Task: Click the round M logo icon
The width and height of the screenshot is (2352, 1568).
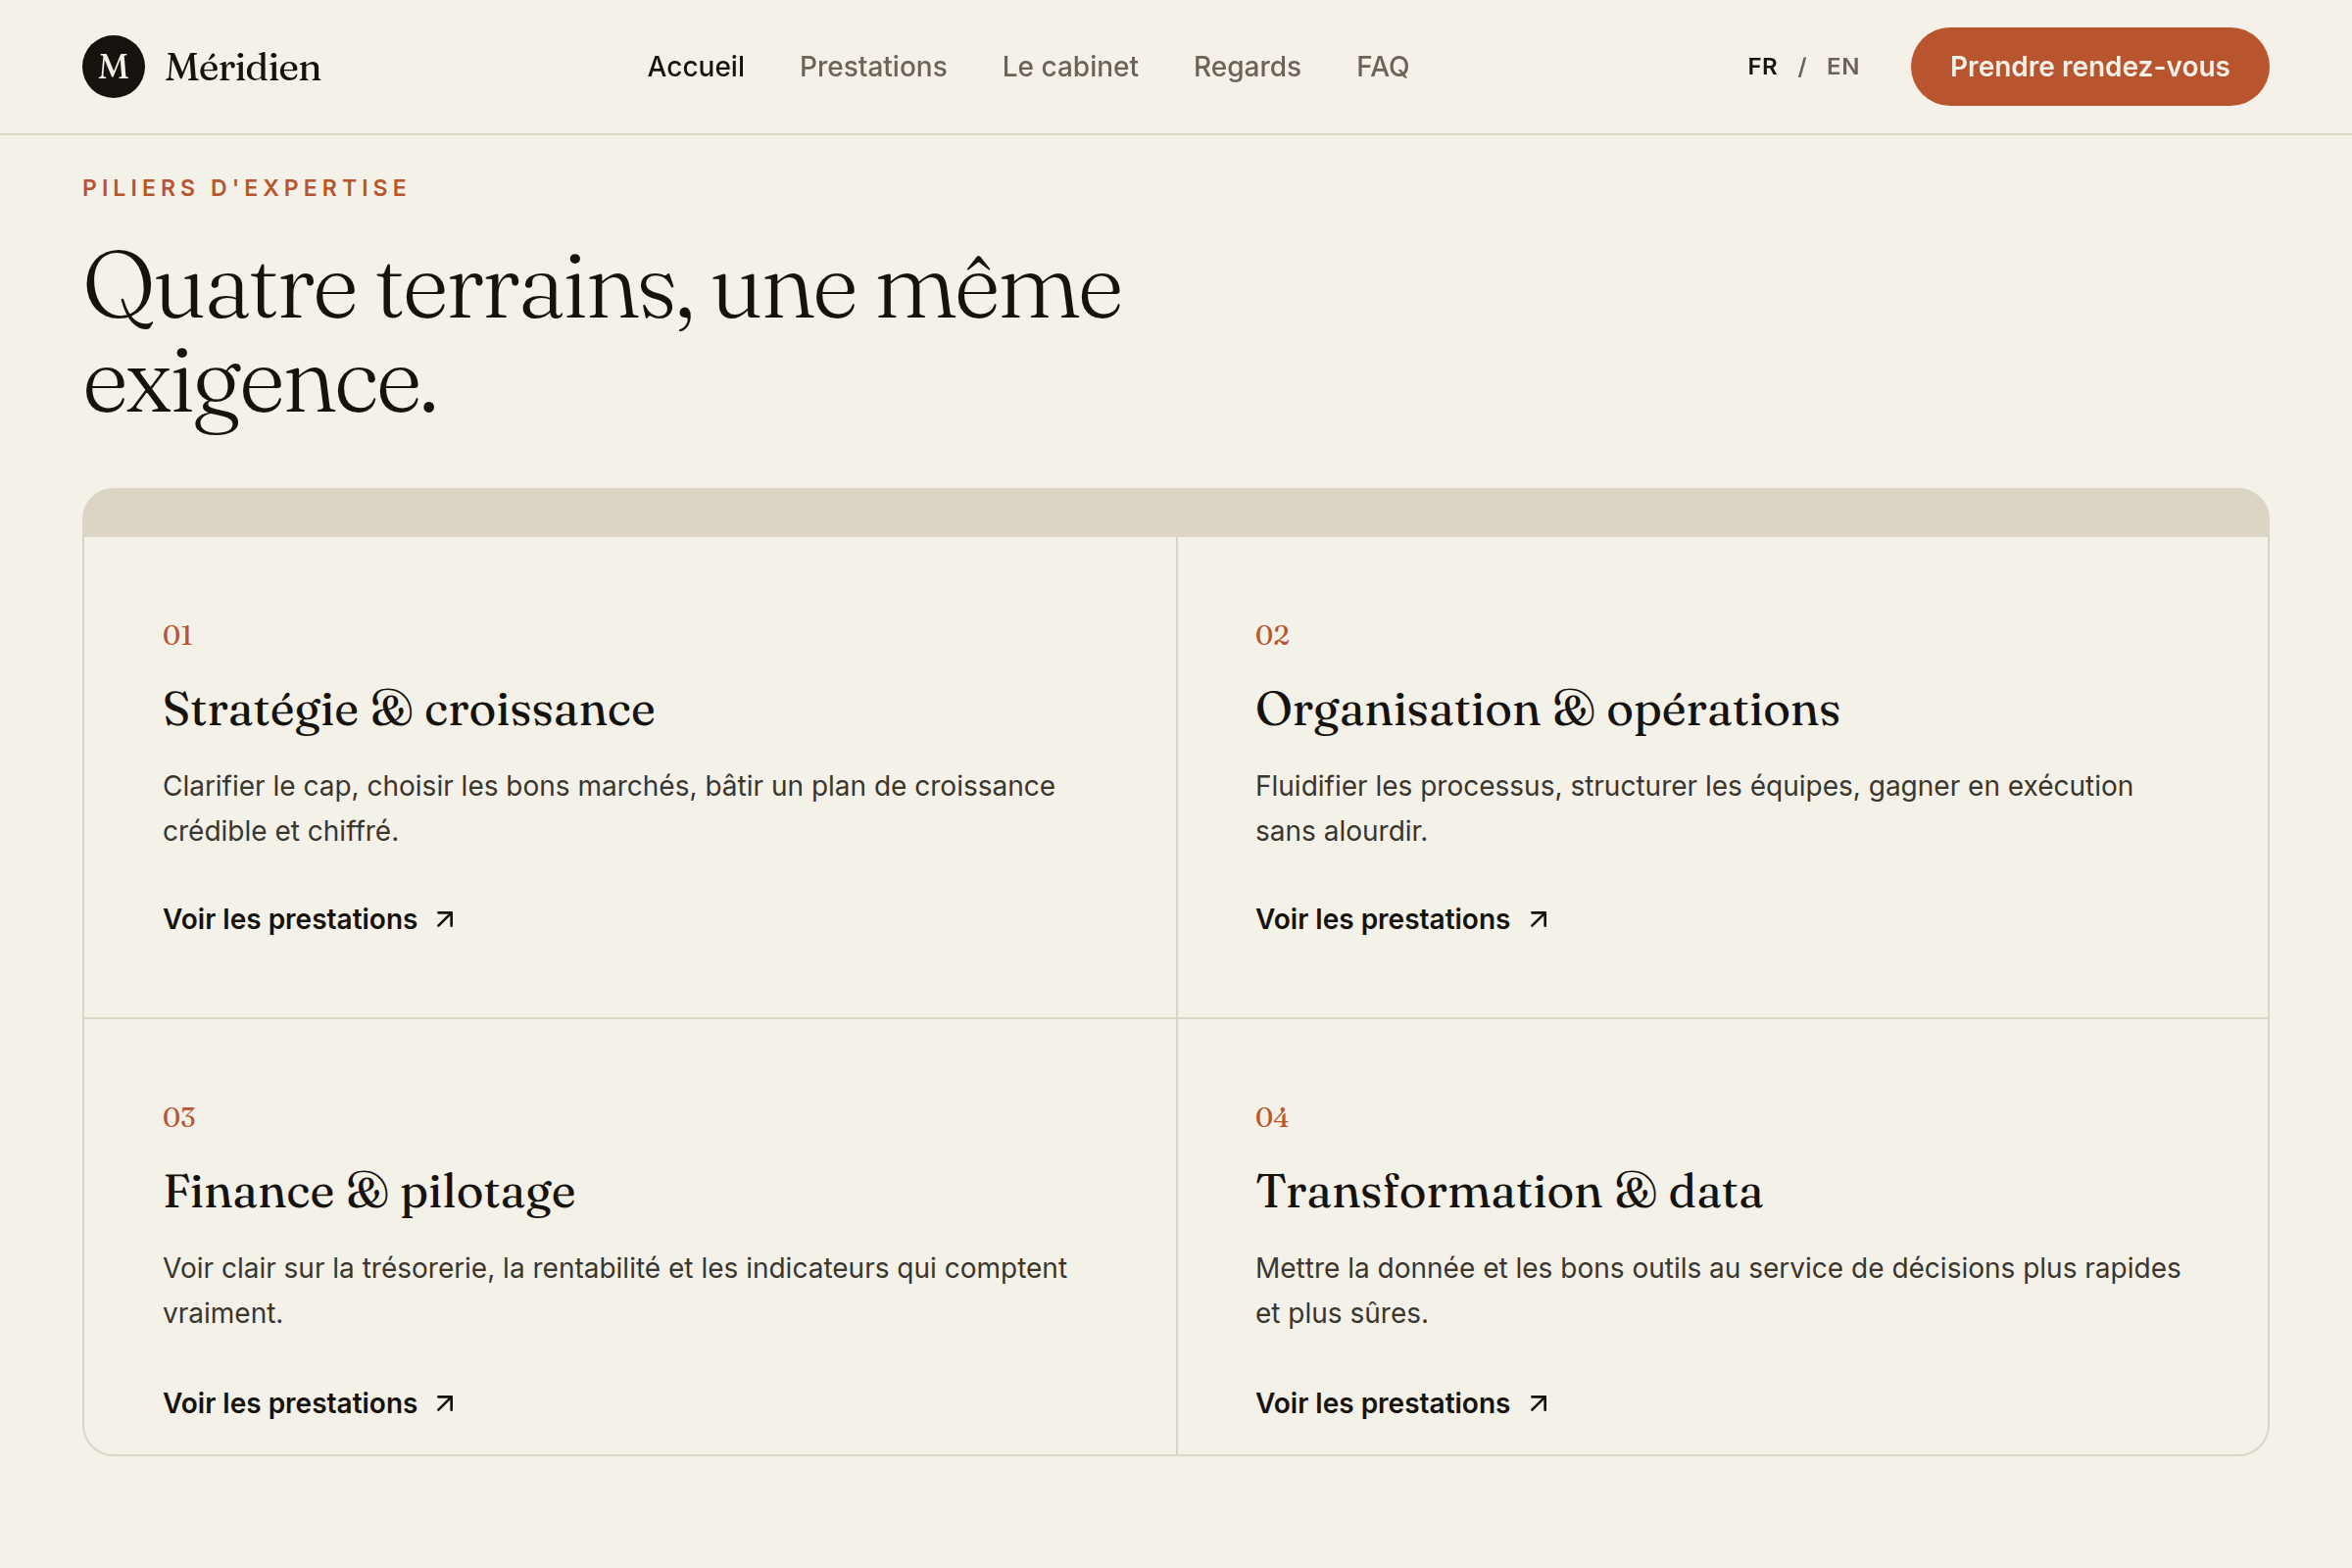Action: click(113, 67)
